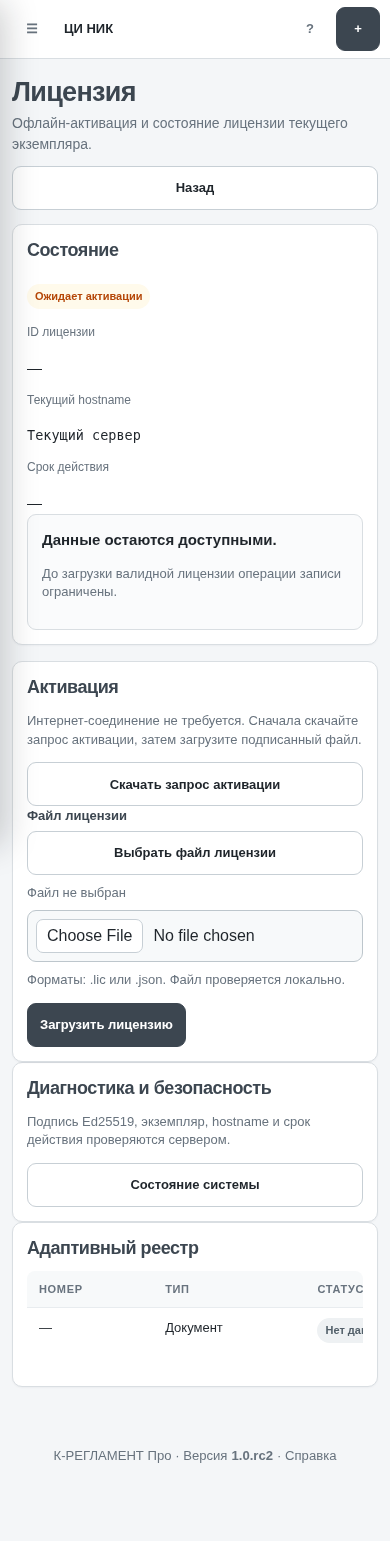Screen dimensions: 390x1541
Task: Open the native Choose File picker
Action: (x=90, y=936)
